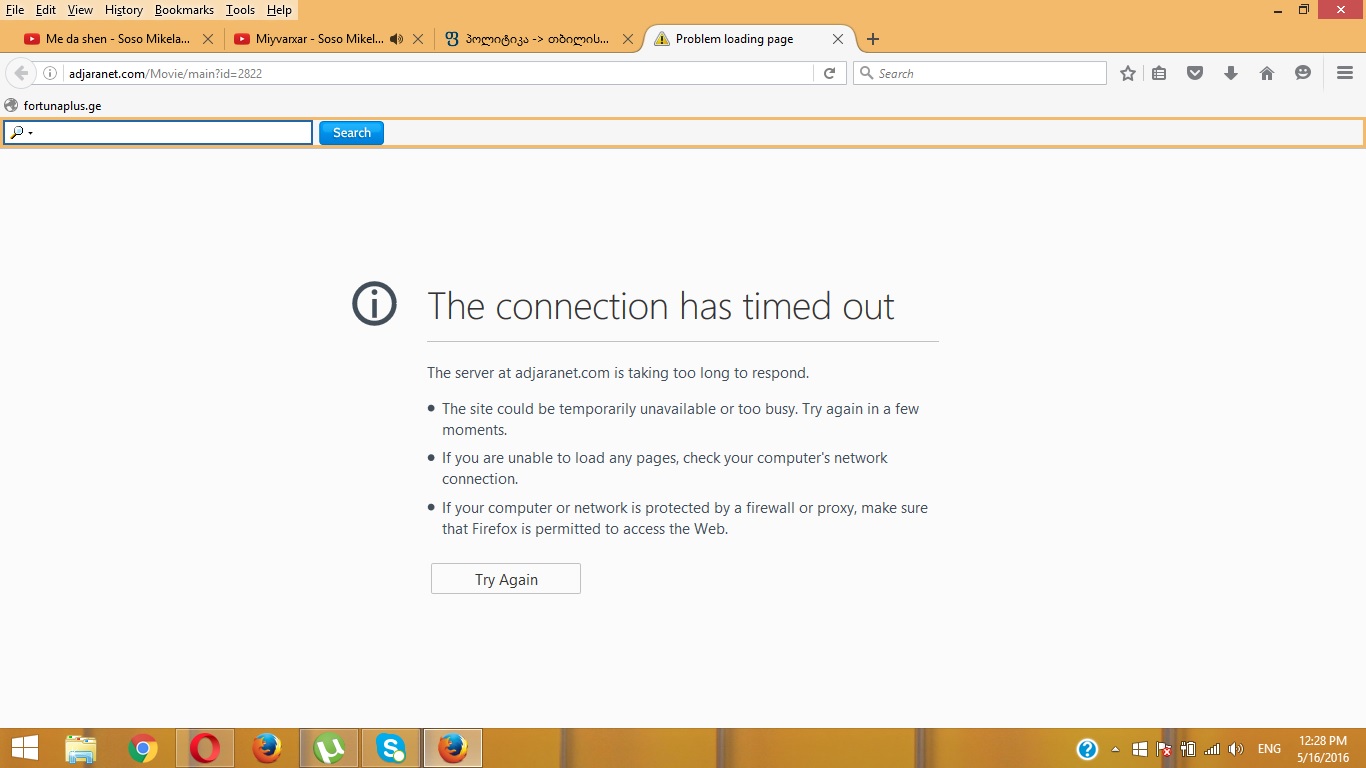Open the fortunaplus.ge bookmark

53,105
